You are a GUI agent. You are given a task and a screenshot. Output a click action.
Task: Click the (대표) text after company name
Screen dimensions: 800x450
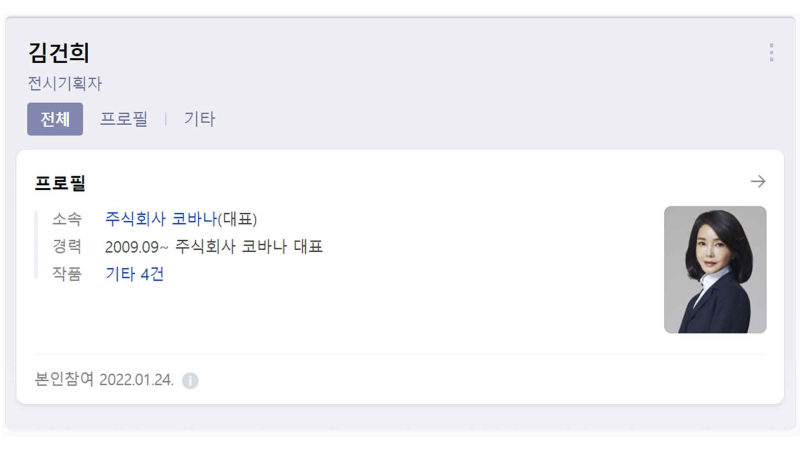(237, 219)
